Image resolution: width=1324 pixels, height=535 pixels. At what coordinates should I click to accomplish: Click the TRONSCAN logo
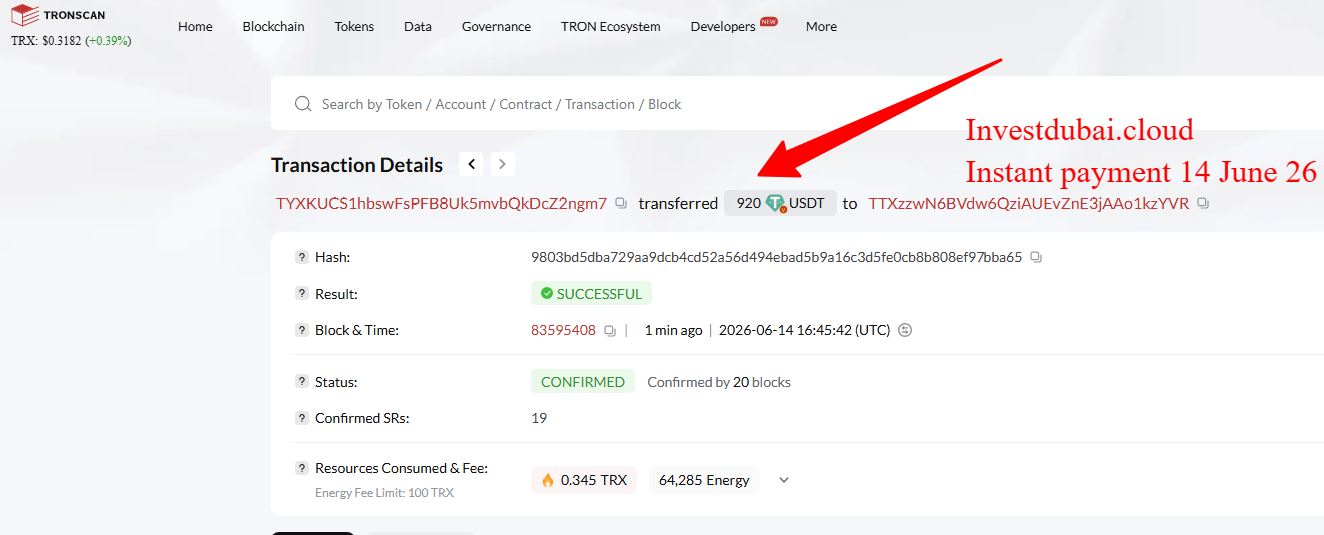(58, 15)
